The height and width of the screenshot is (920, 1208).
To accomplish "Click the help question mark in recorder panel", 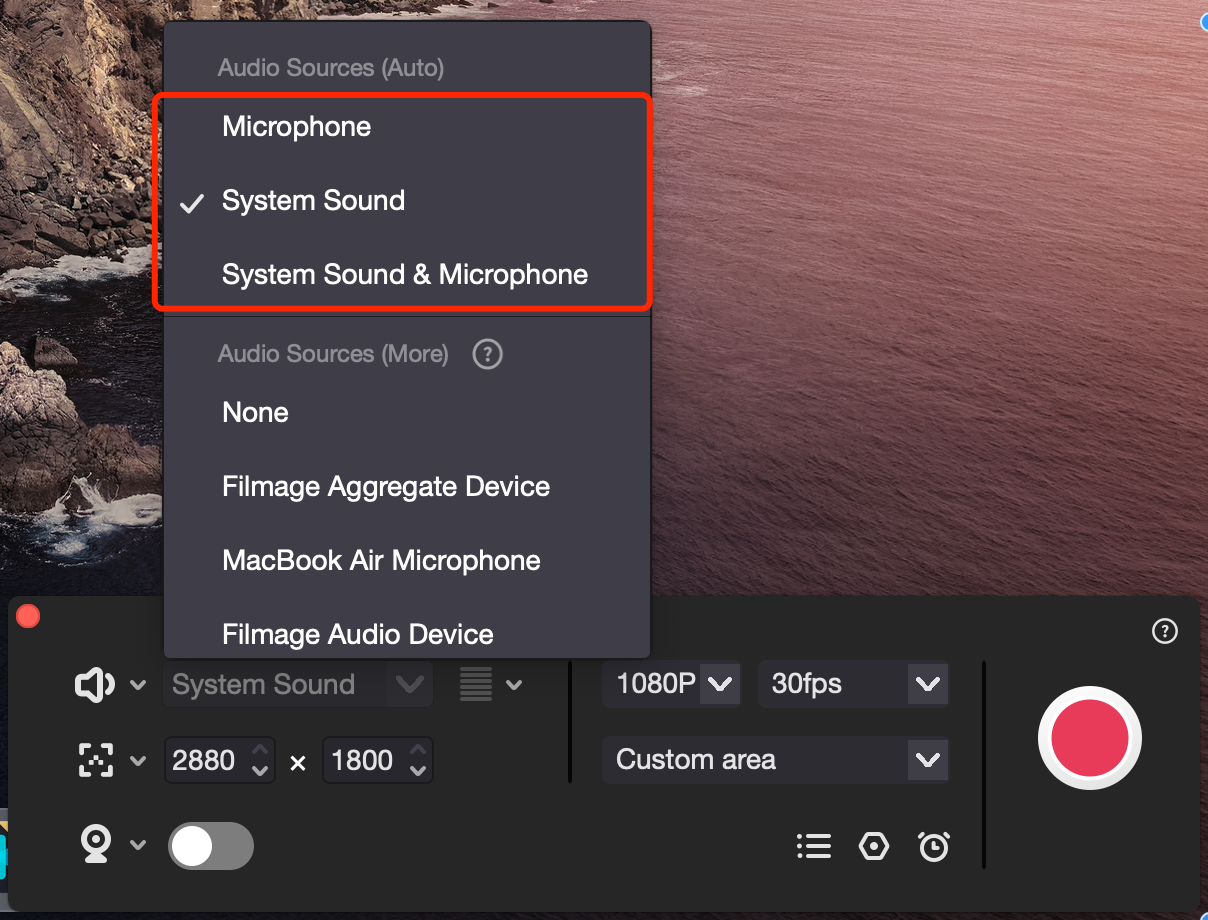I will 1165,631.
